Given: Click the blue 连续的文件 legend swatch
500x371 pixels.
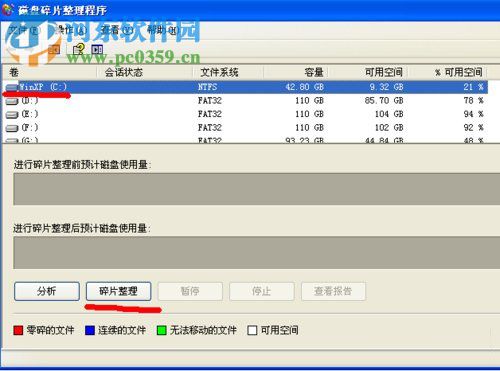Looking at the screenshot, I should click(x=90, y=330).
